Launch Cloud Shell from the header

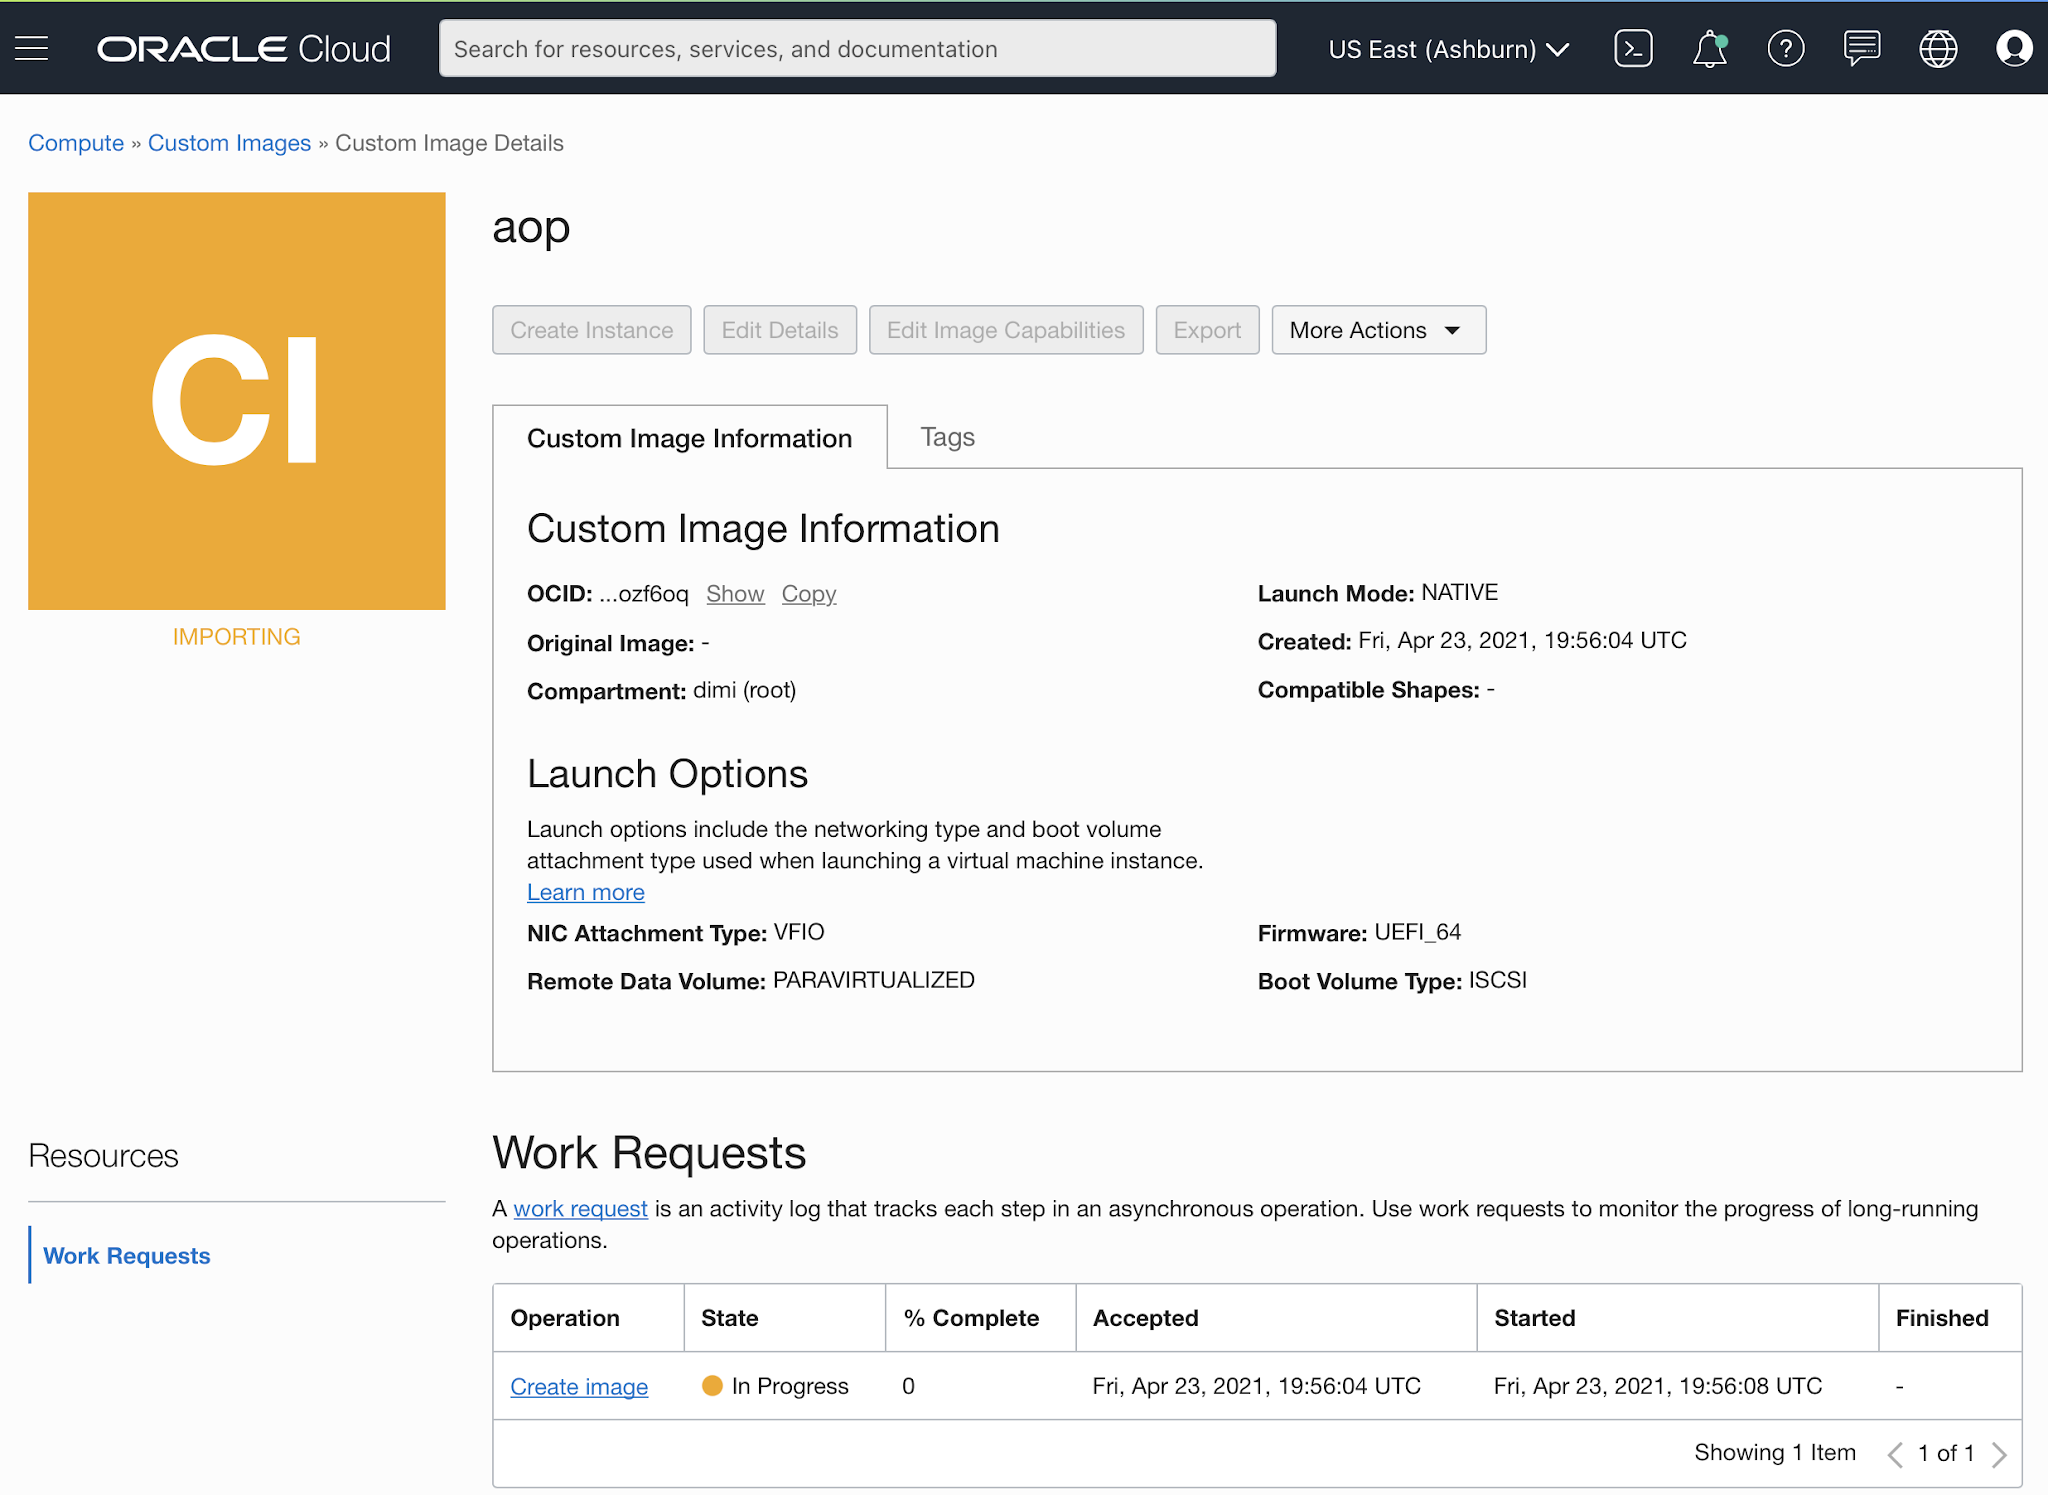pyautogui.click(x=1633, y=48)
